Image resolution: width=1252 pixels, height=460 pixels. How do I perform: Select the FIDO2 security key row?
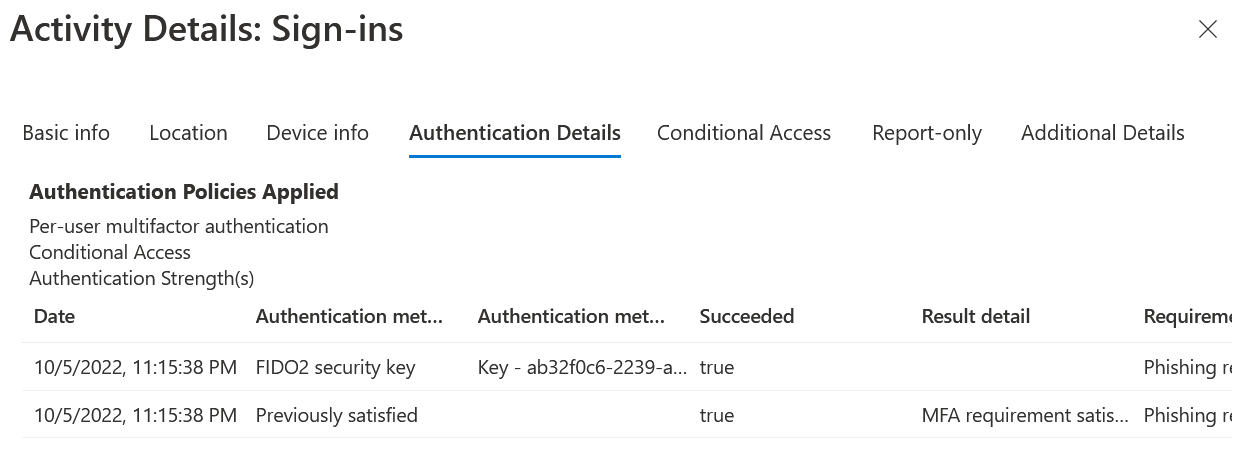pos(335,367)
